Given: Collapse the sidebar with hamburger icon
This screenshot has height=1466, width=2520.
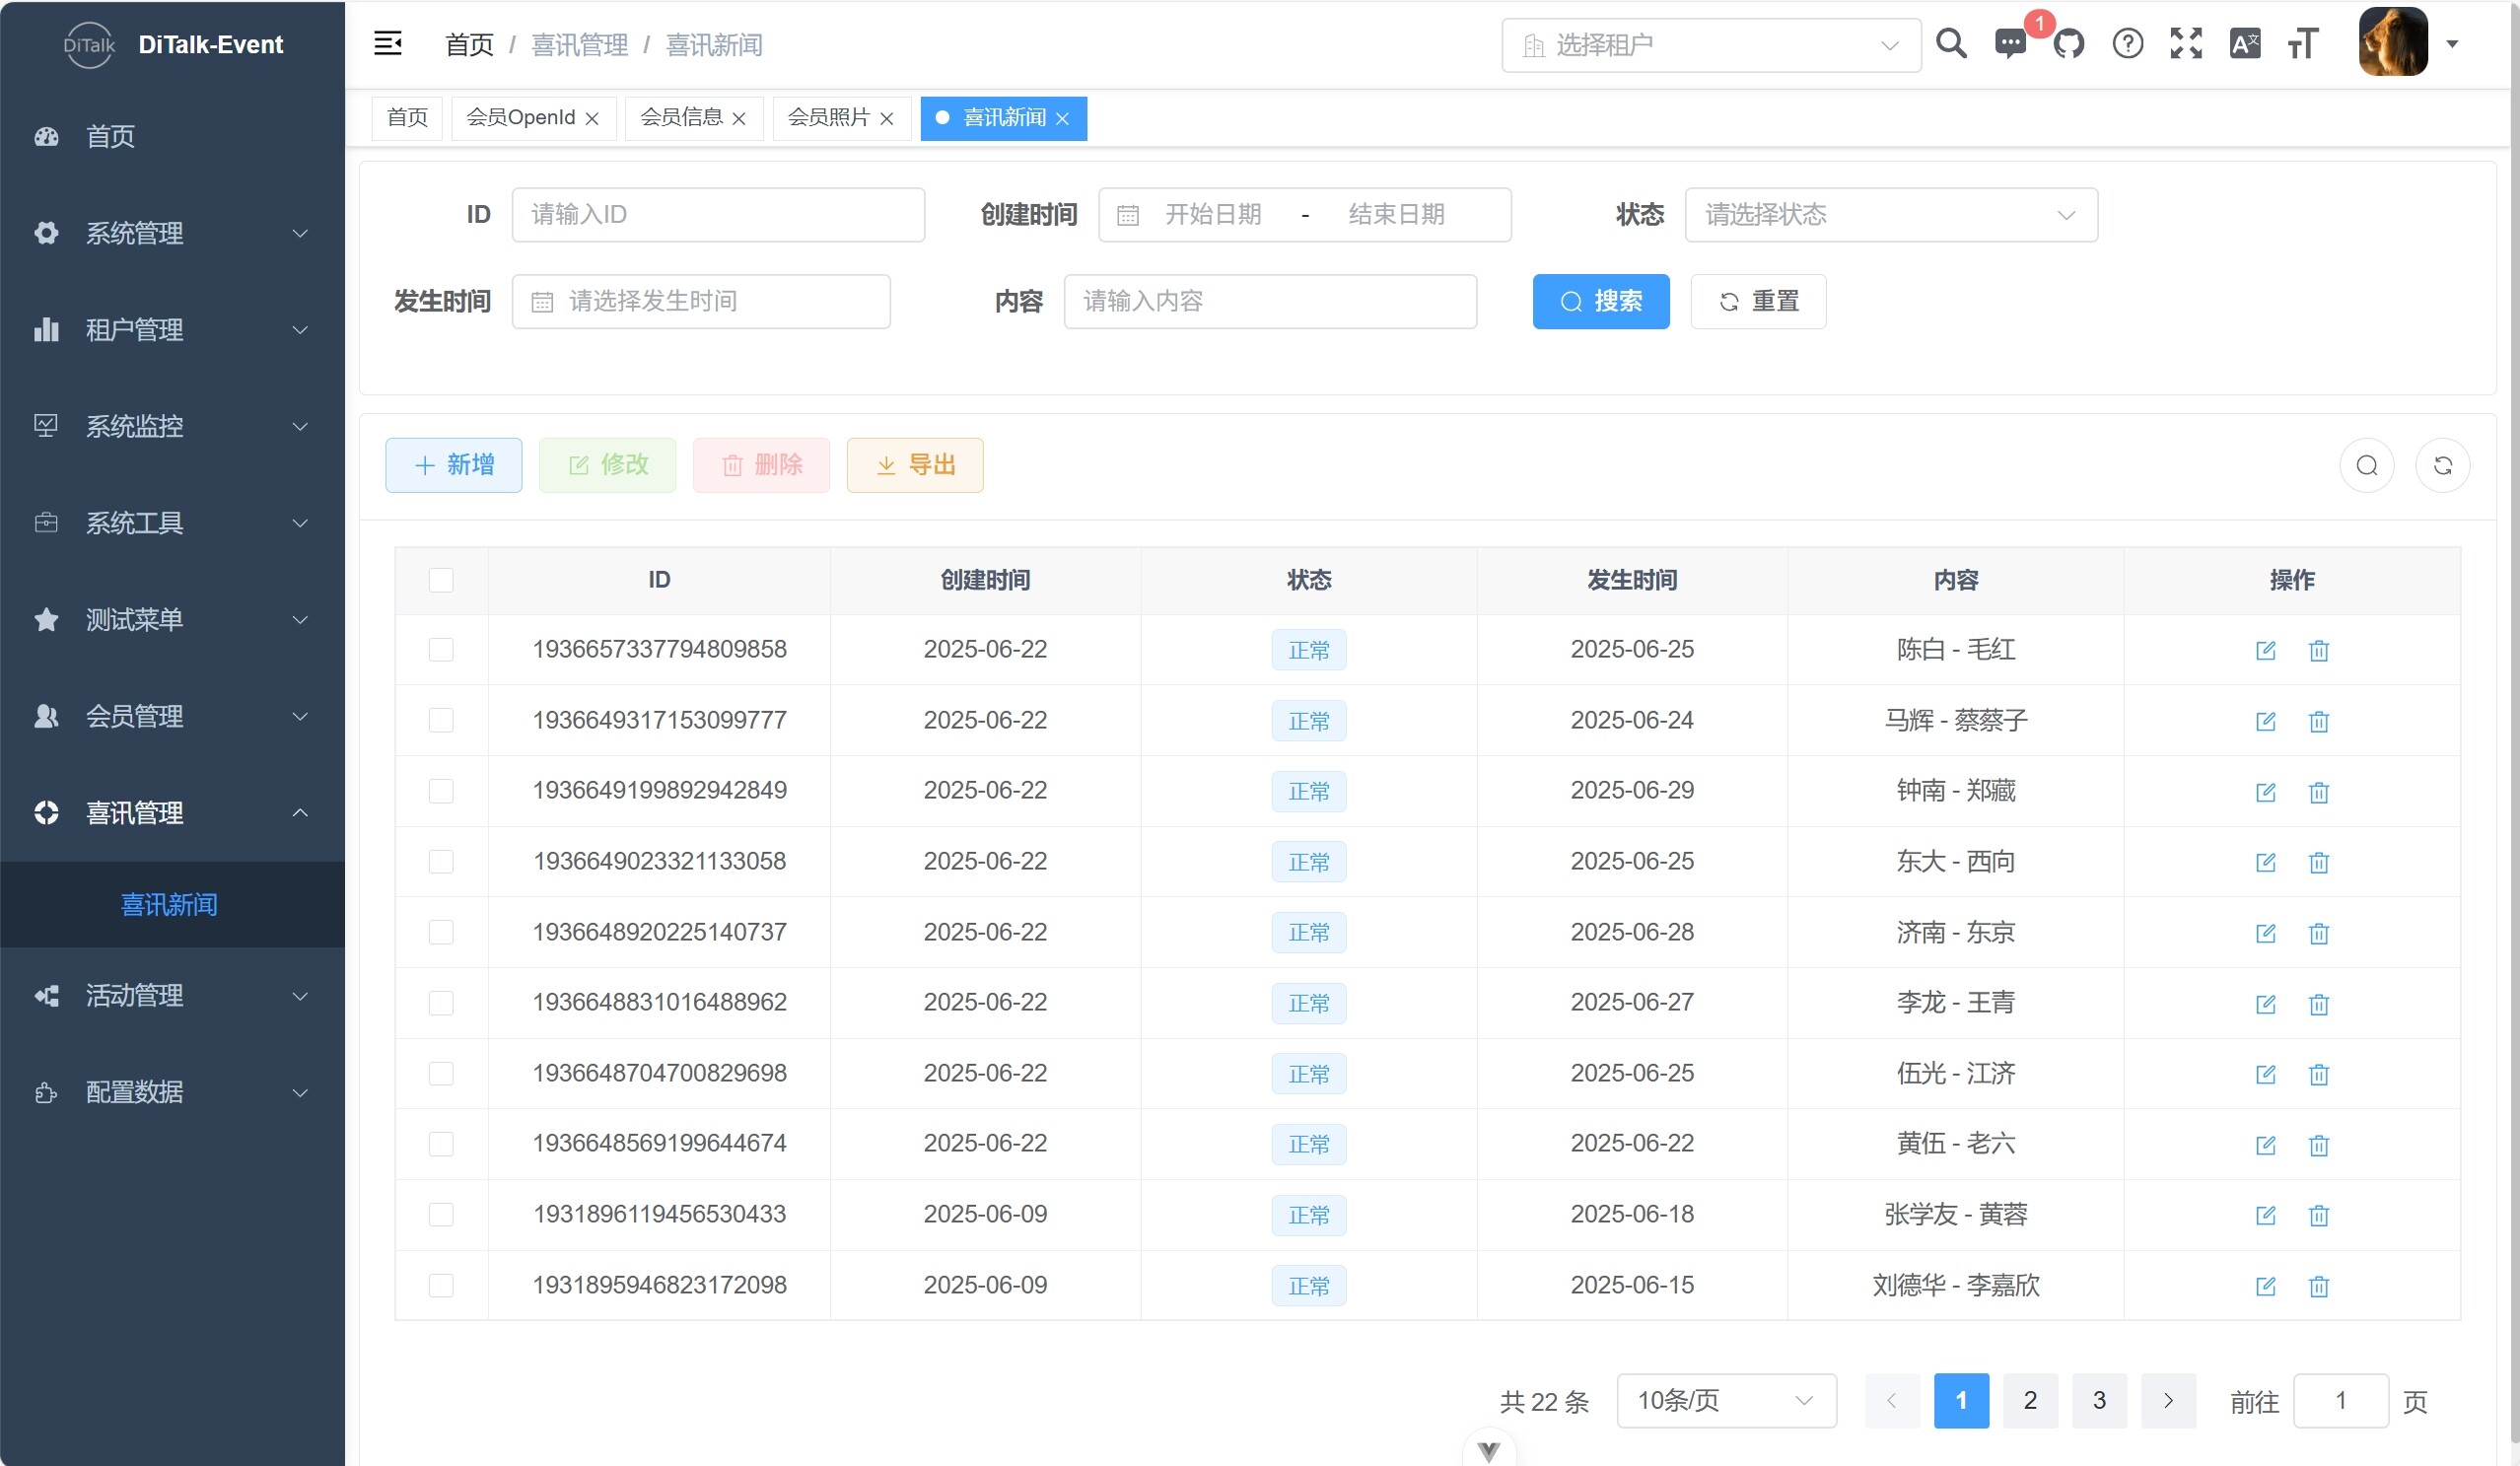Looking at the screenshot, I should [x=388, y=44].
